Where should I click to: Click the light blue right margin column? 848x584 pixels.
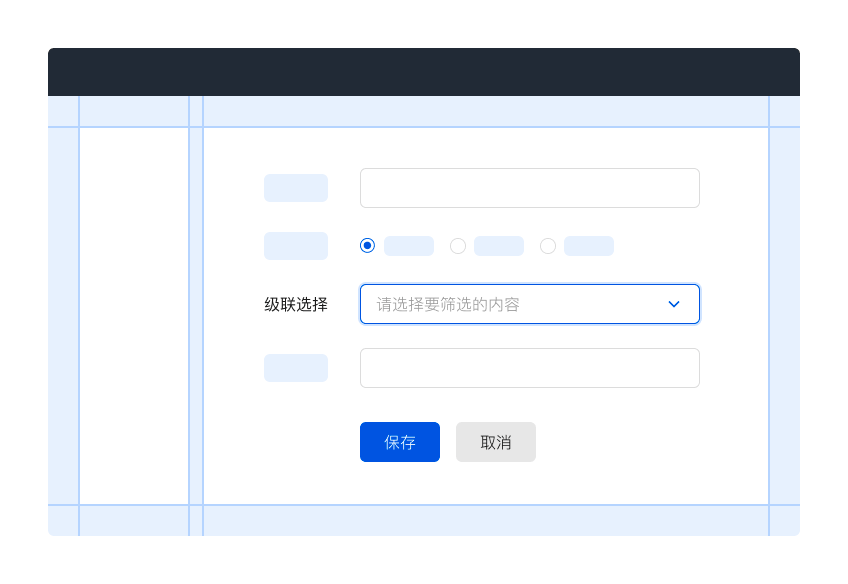pyautogui.click(x=784, y=316)
